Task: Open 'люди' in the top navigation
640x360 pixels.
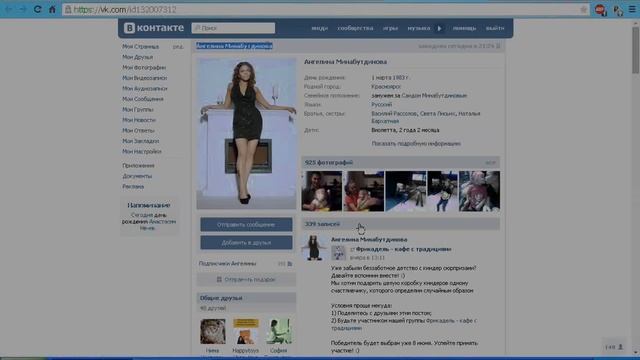Action: click(x=320, y=28)
